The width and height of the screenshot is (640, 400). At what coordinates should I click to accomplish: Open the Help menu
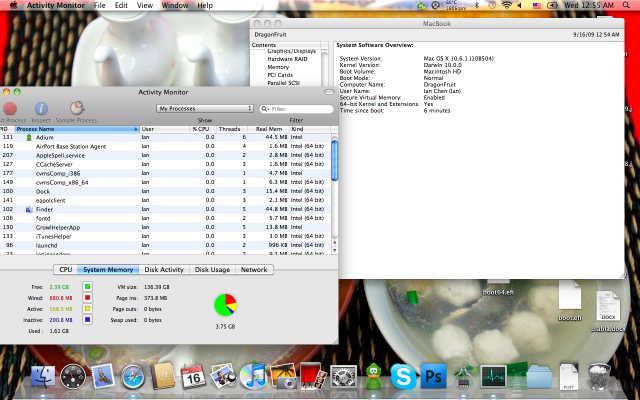point(205,5)
